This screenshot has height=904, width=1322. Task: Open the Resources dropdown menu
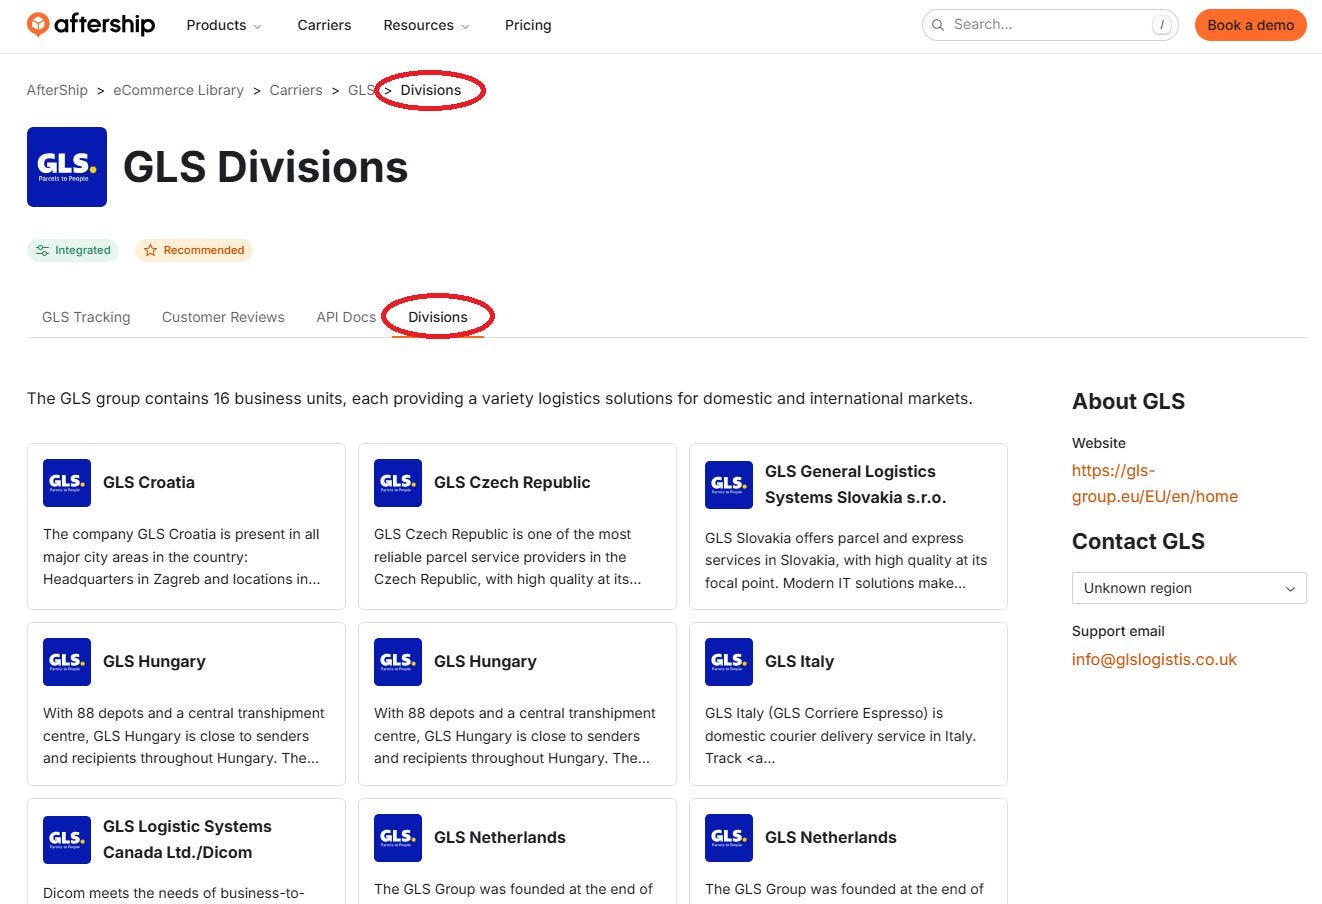click(426, 25)
